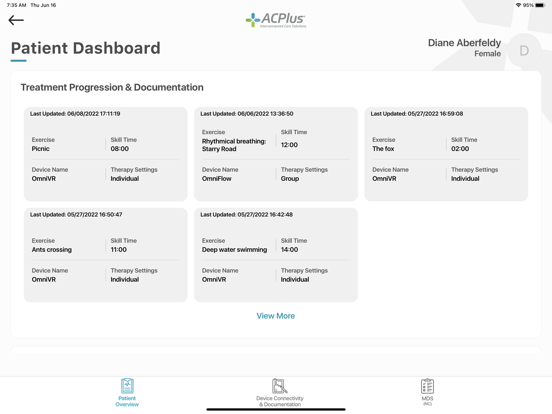
Task: Click Last Updated 06/08/2022 17:11:19 timestamp
Action: (75, 114)
